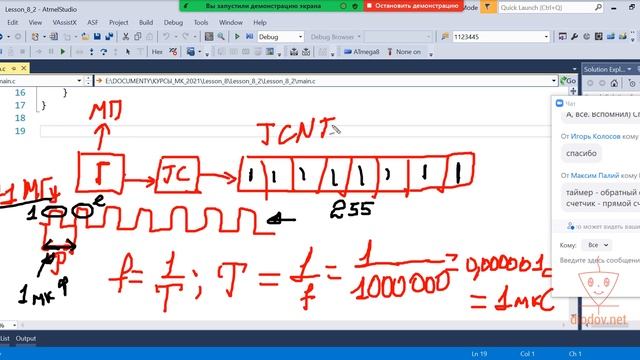Click the Solution Explorer Home icon
The image size is (640, 360).
pos(614,83)
